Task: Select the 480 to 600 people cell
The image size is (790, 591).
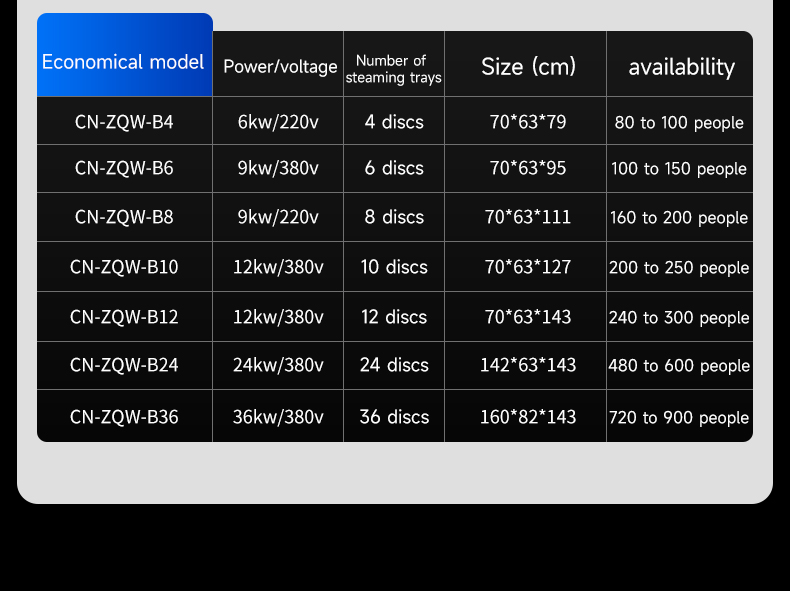Action: pos(679,366)
